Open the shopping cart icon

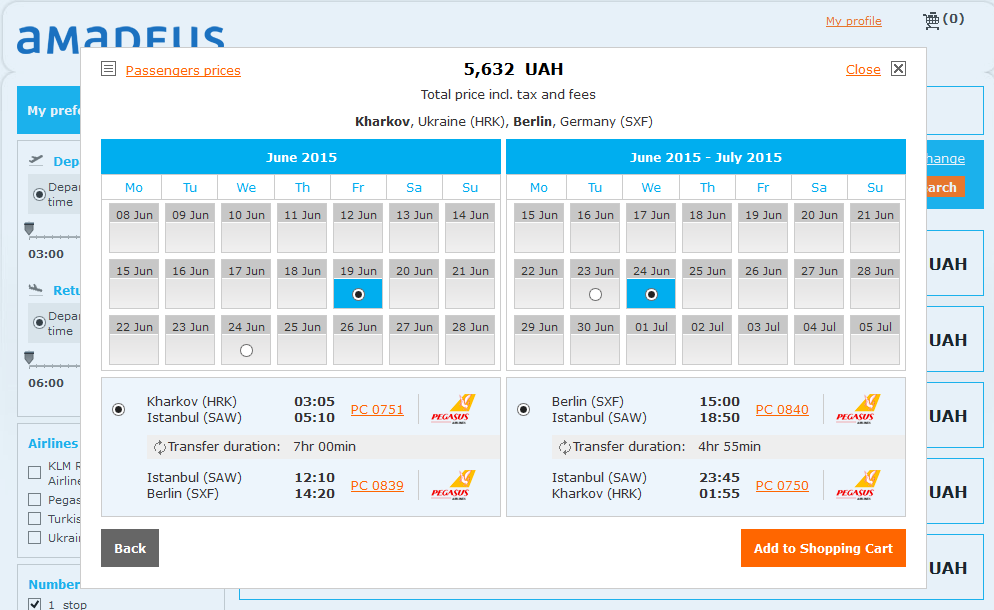coord(931,20)
